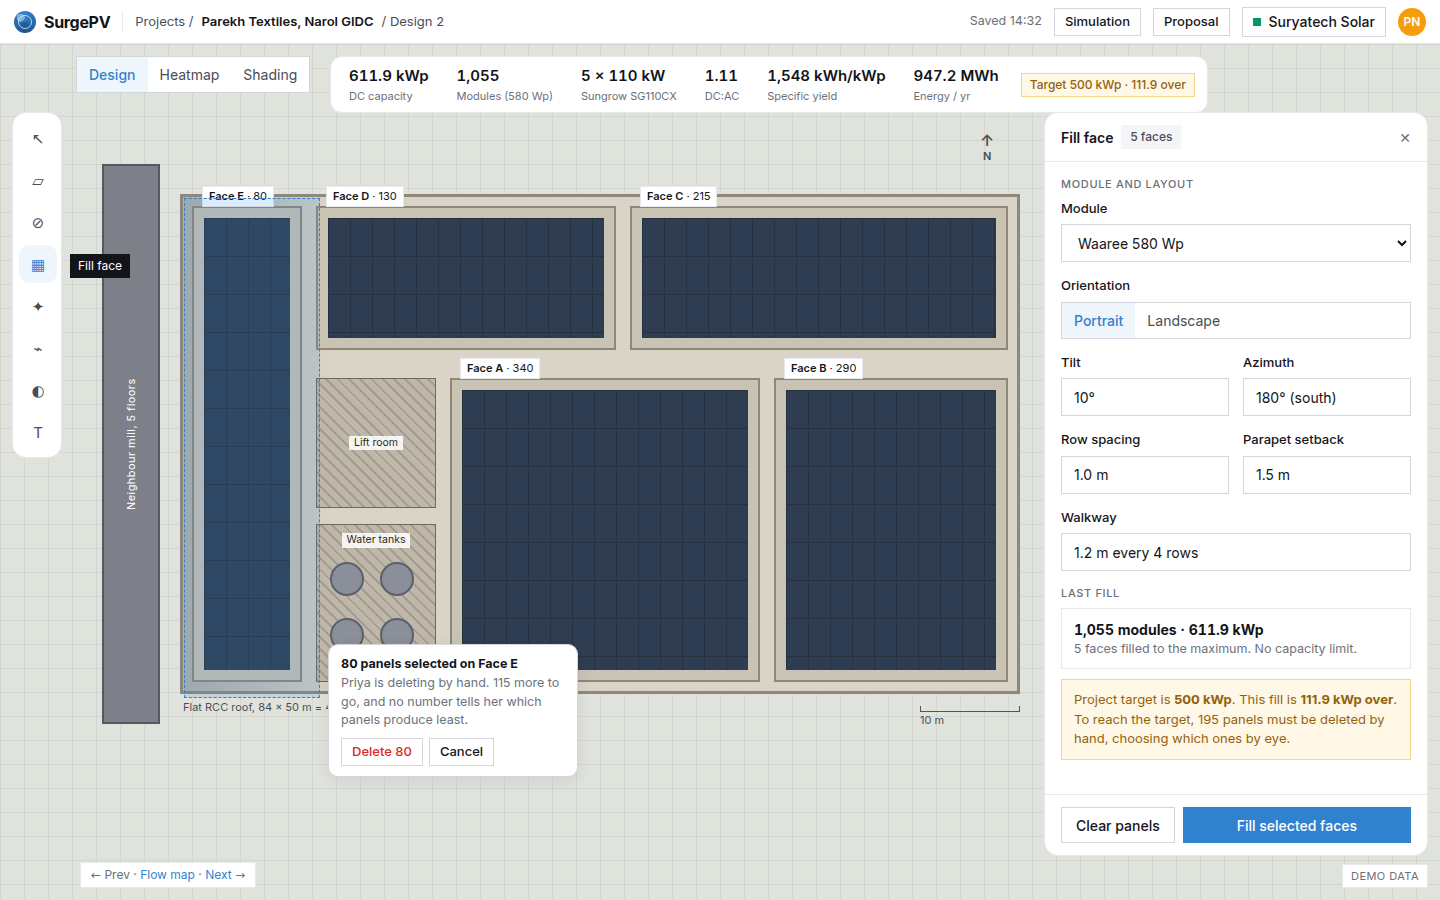Switch to the Design tab

(x=112, y=75)
